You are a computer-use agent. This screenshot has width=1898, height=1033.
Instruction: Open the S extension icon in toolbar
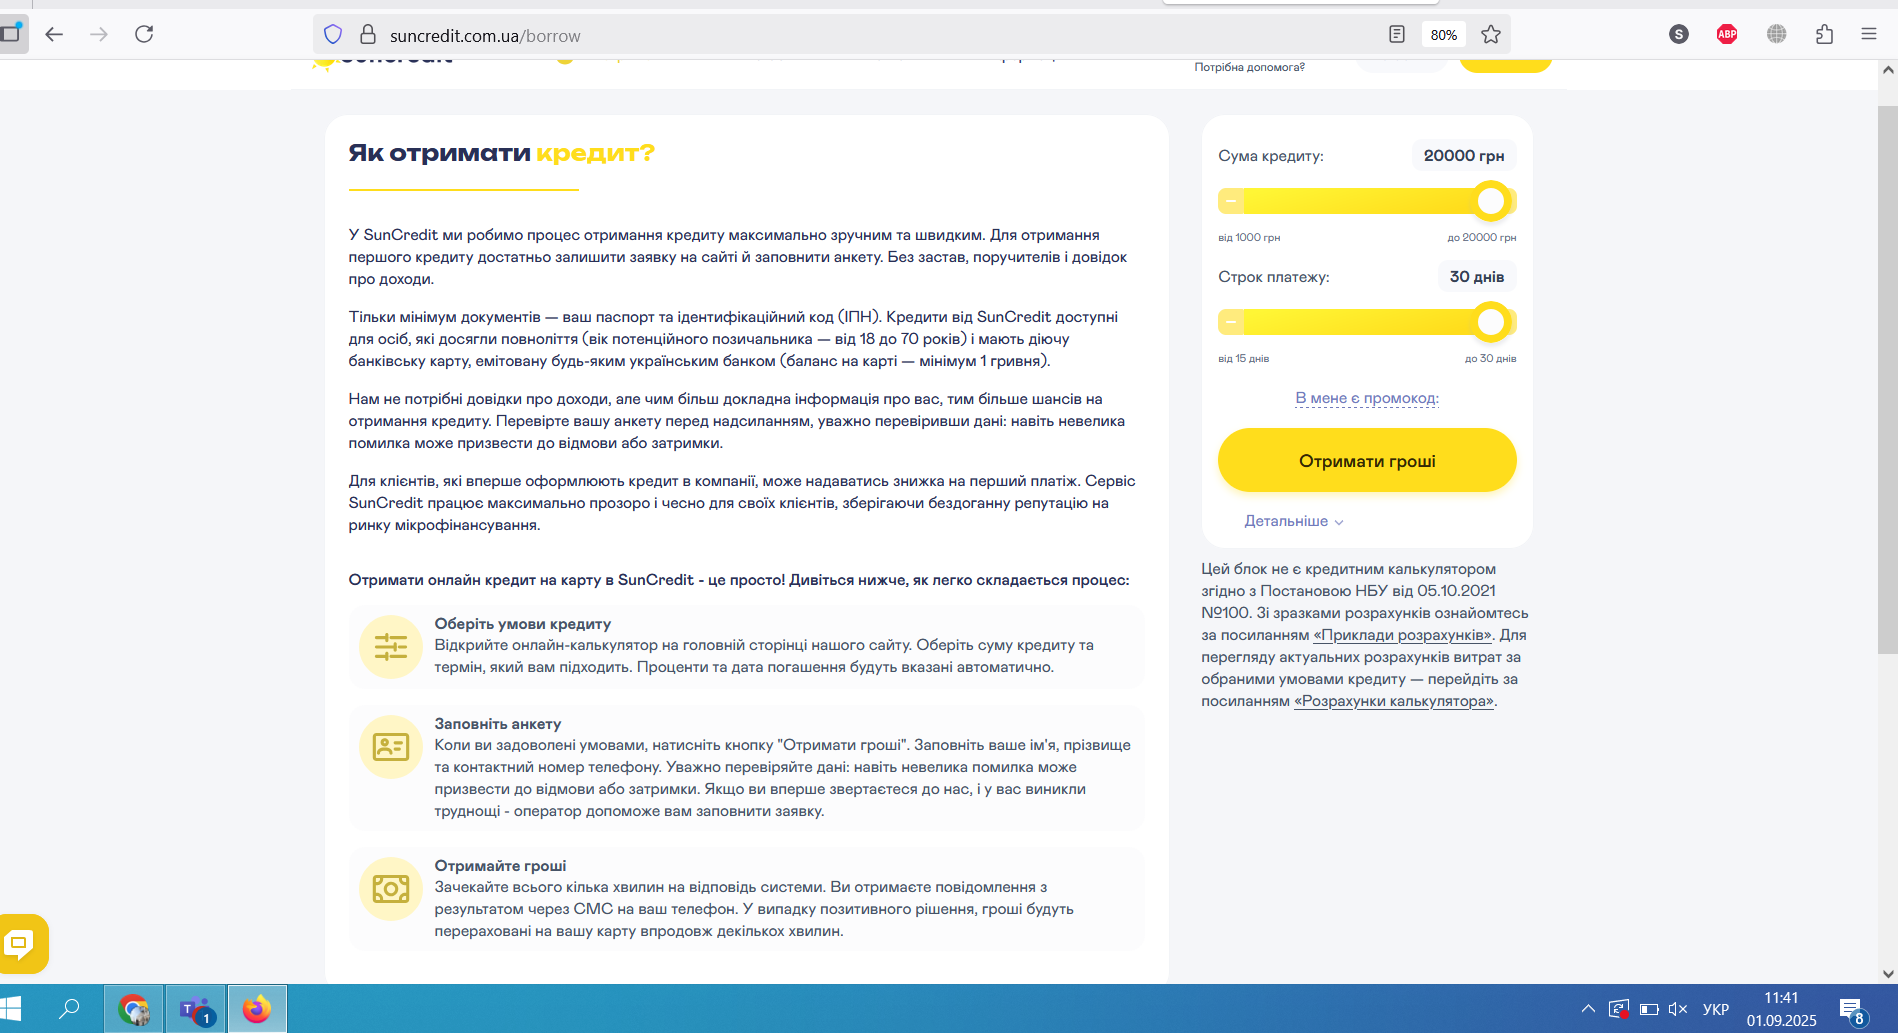(x=1679, y=34)
